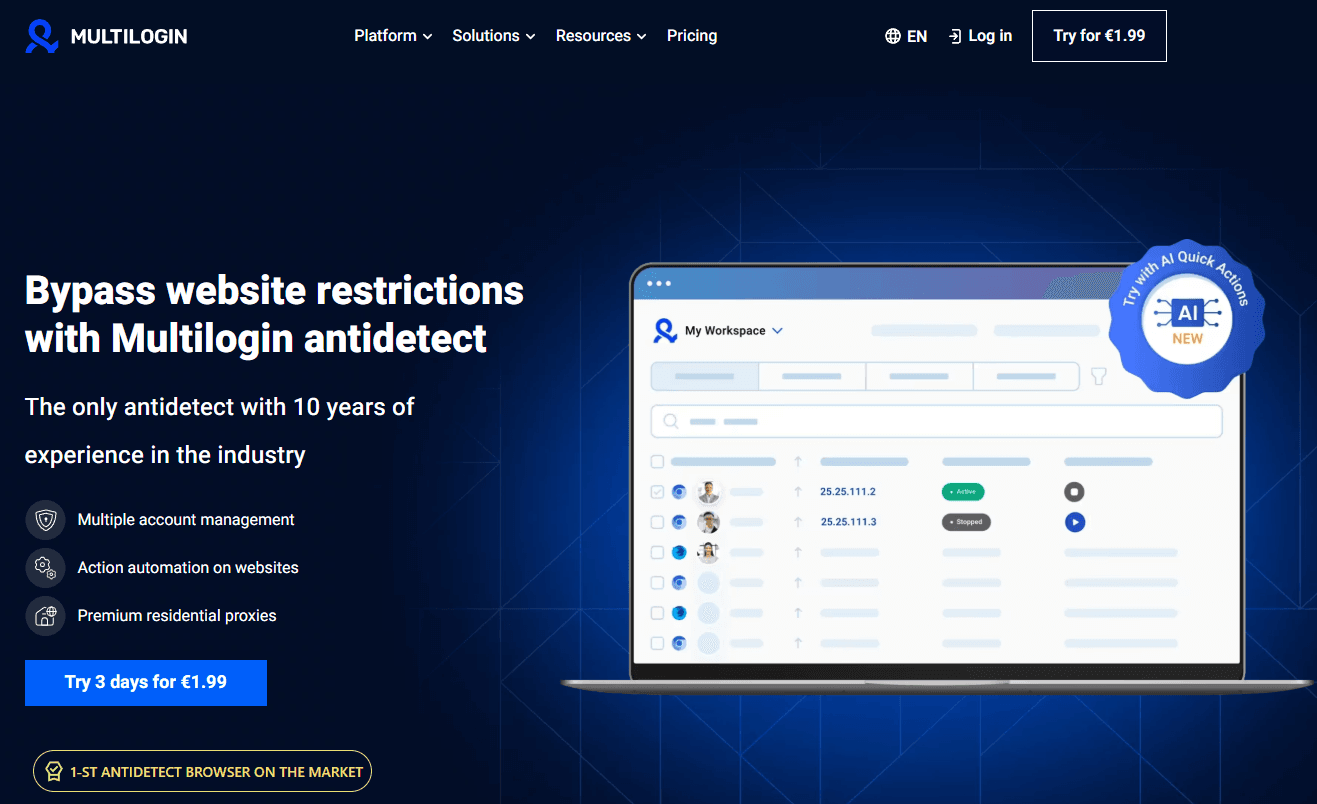Screen dimensions: 1317x804
Task: Click the house icon beside Premium residential proxies
Action: pyautogui.click(x=45, y=616)
